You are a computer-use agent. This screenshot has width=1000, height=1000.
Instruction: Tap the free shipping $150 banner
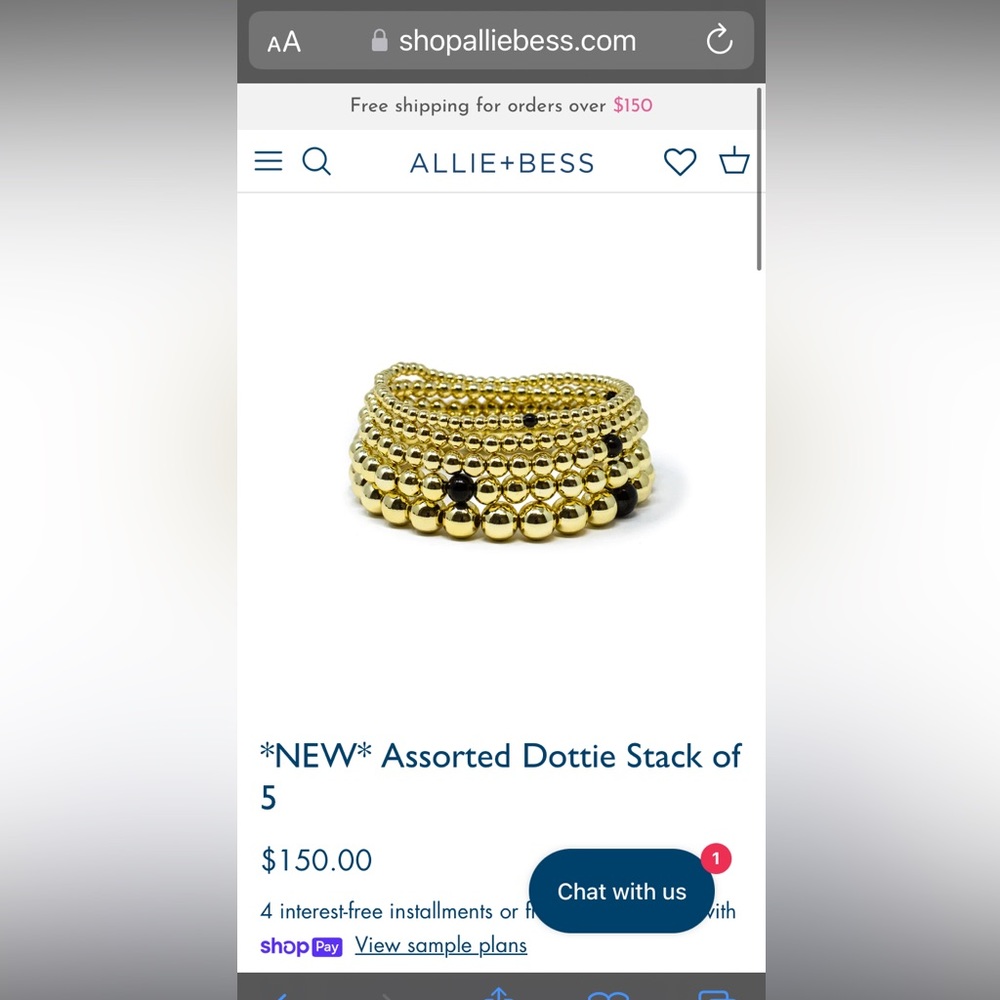point(501,106)
